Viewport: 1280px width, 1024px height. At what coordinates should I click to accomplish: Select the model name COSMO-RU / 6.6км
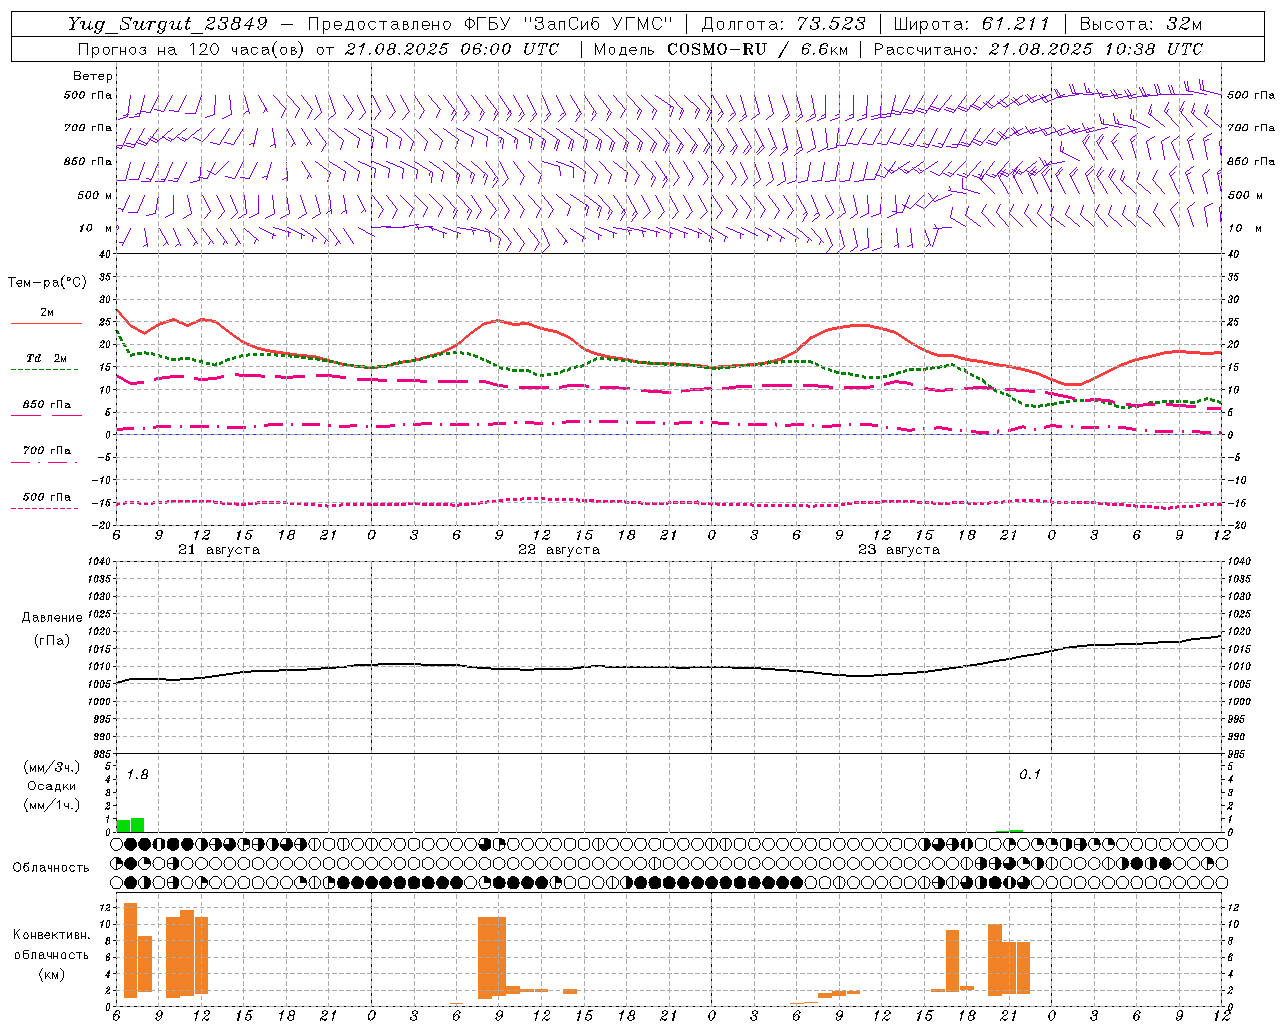758,49
